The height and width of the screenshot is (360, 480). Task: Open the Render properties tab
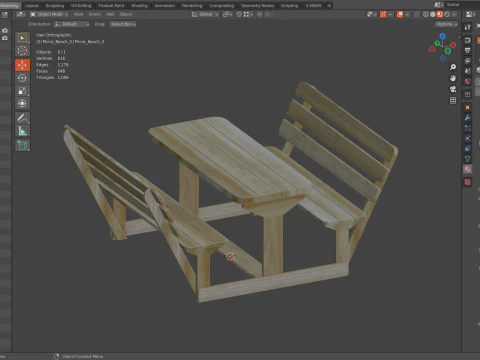467,40
